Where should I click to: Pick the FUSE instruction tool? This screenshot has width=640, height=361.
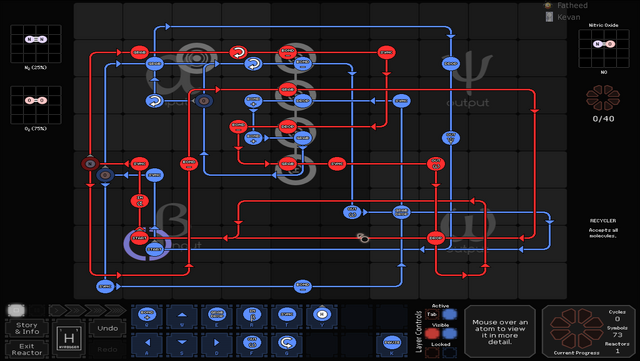tap(391, 343)
